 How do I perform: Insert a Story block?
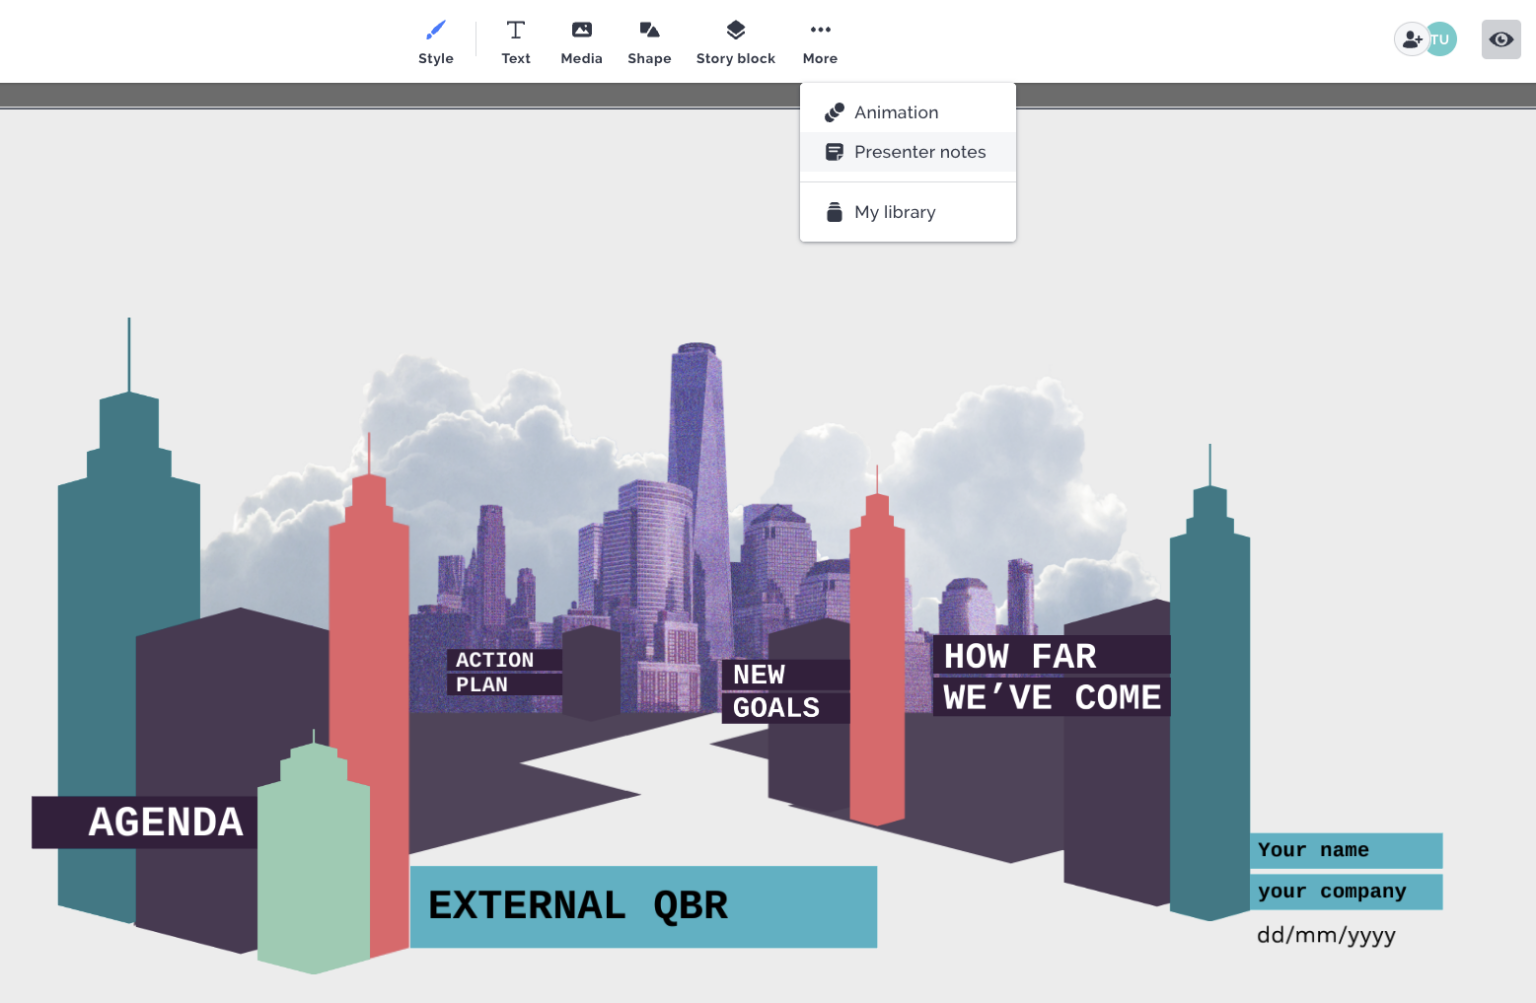[735, 40]
